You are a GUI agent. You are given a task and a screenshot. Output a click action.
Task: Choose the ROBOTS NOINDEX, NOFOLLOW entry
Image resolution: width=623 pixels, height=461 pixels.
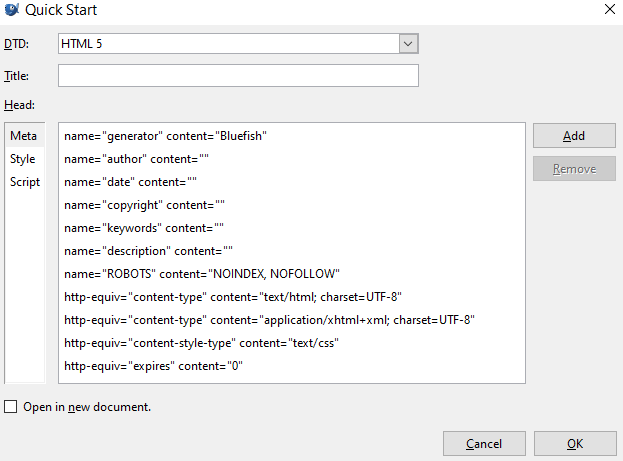pyautogui.click(x=202, y=274)
